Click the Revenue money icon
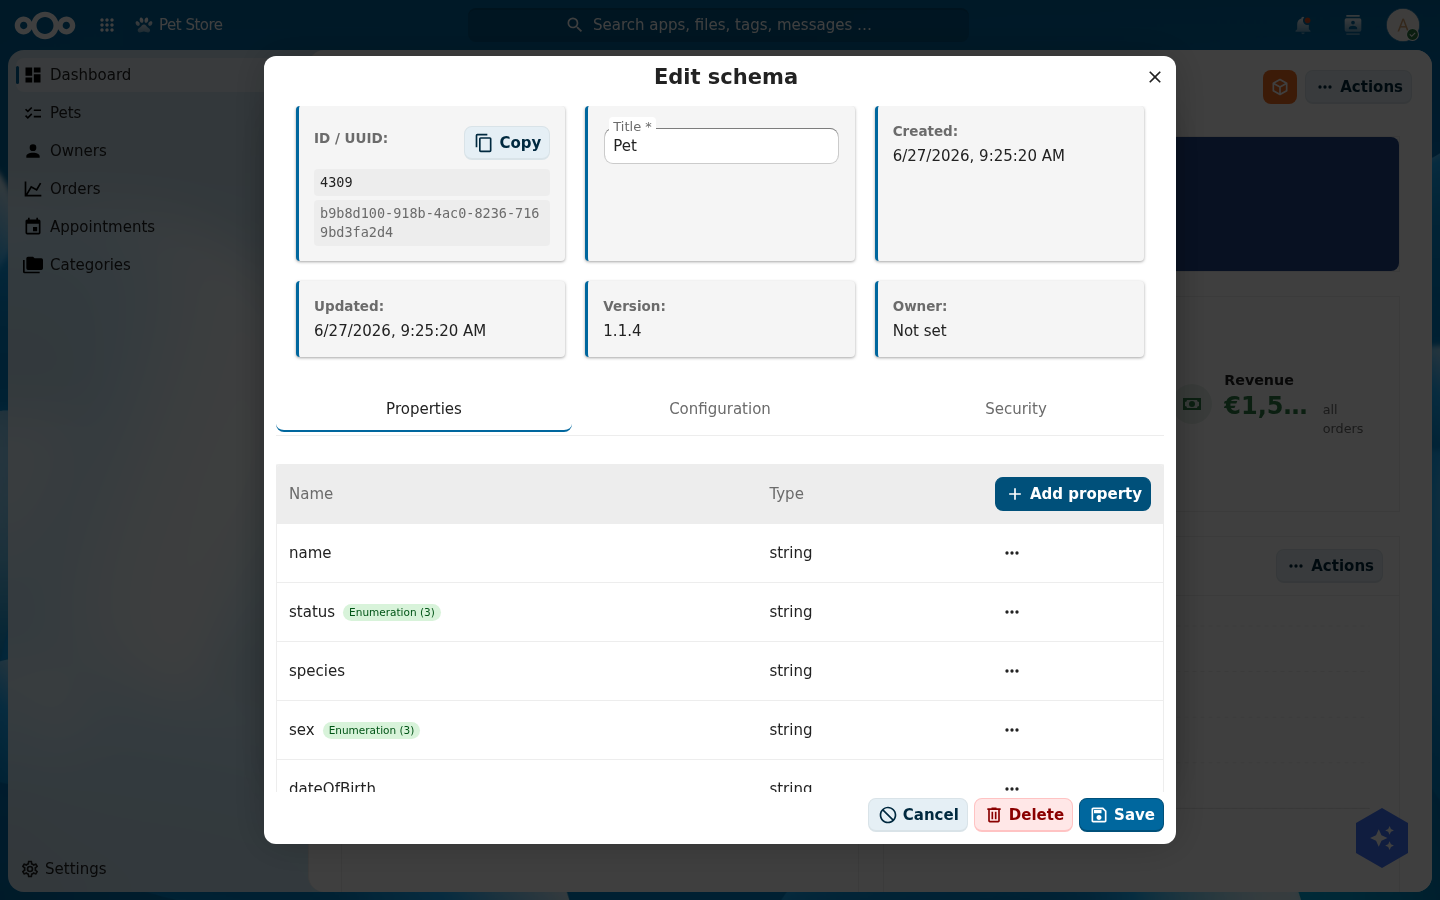The image size is (1440, 900). coord(1192,404)
